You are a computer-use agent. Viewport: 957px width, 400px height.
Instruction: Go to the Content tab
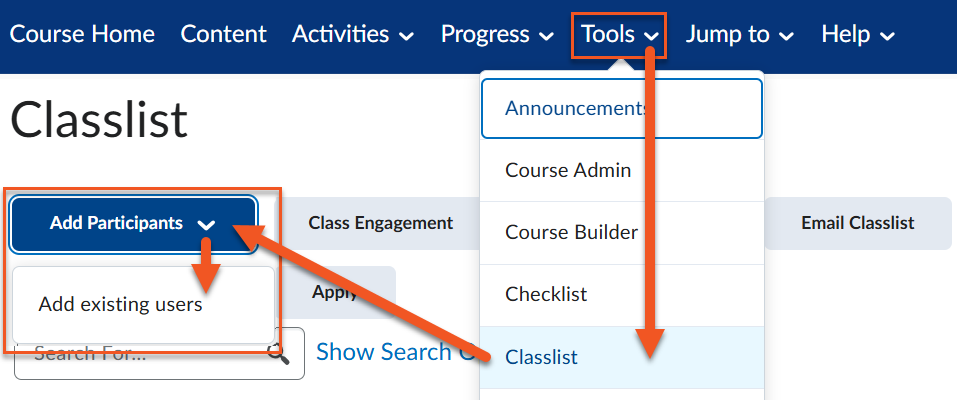pyautogui.click(x=223, y=34)
